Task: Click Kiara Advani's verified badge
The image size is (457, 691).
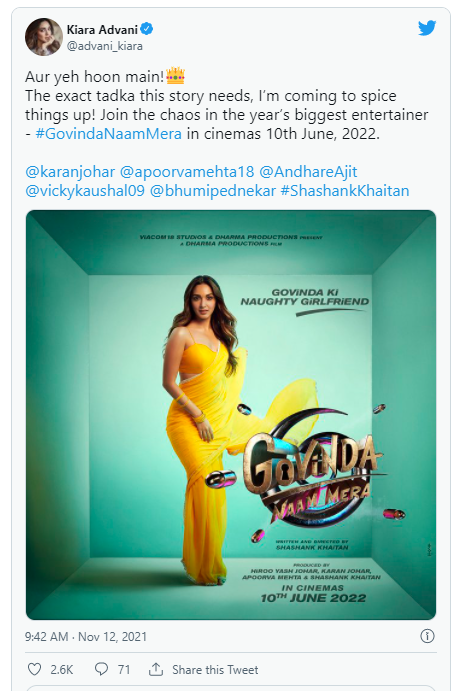Action: point(147,29)
